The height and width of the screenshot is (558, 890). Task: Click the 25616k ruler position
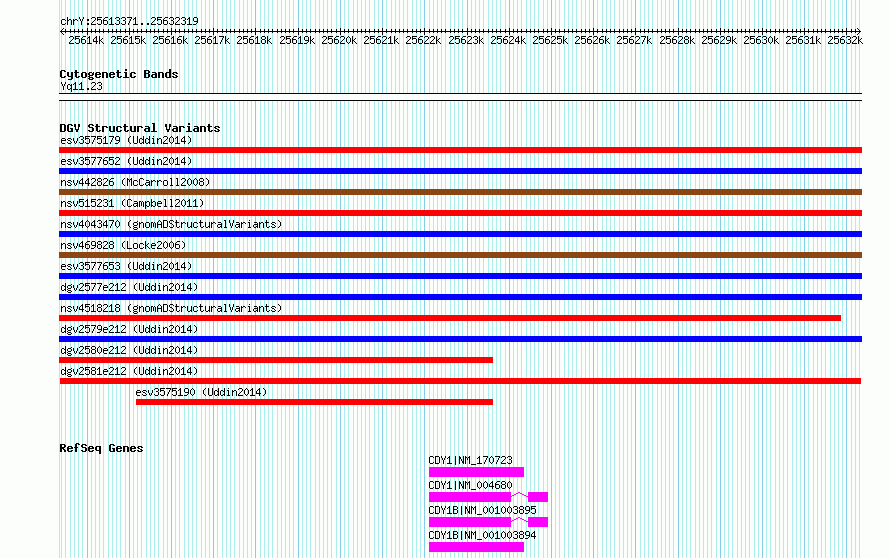[170, 40]
